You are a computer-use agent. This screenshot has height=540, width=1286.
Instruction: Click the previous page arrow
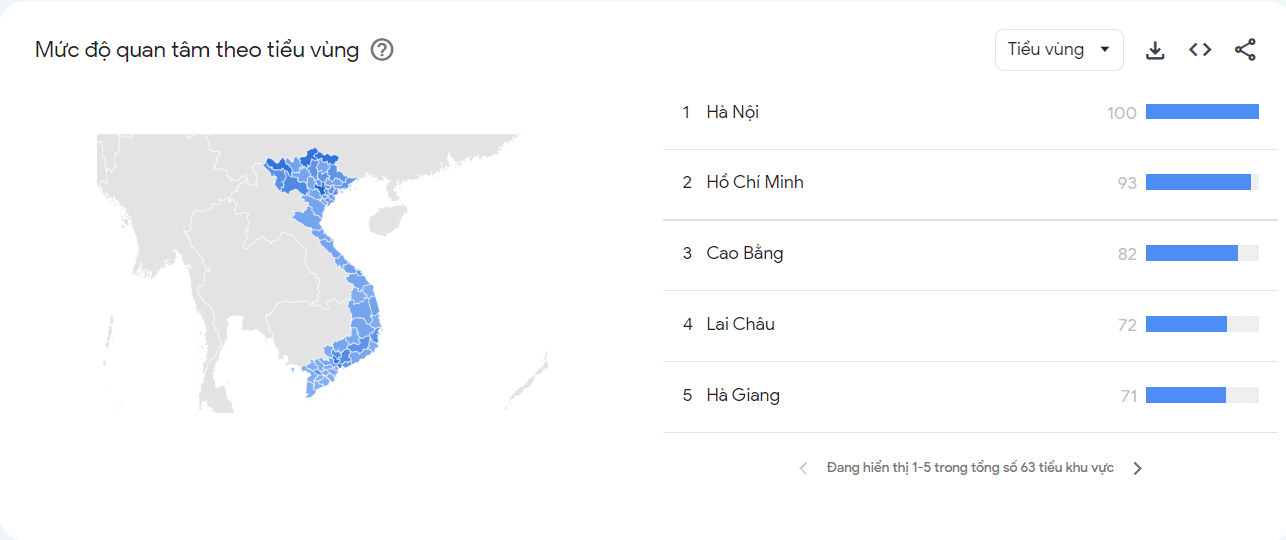(x=803, y=468)
